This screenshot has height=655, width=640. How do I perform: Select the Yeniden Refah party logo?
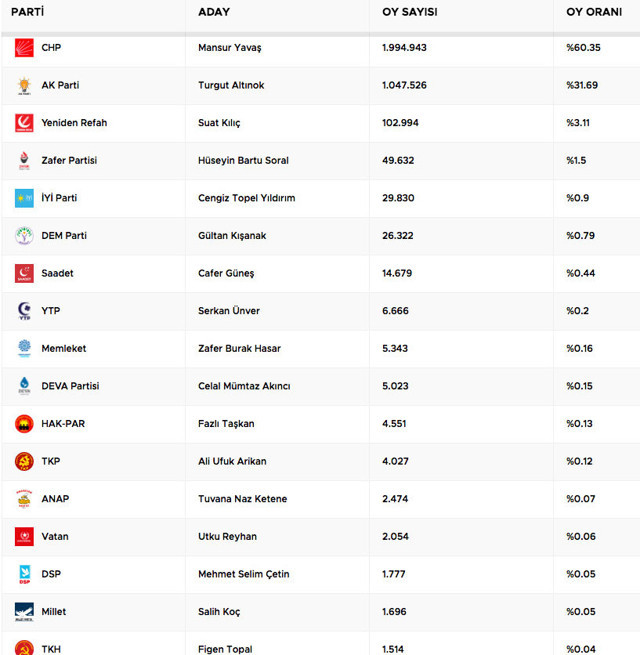(24, 123)
